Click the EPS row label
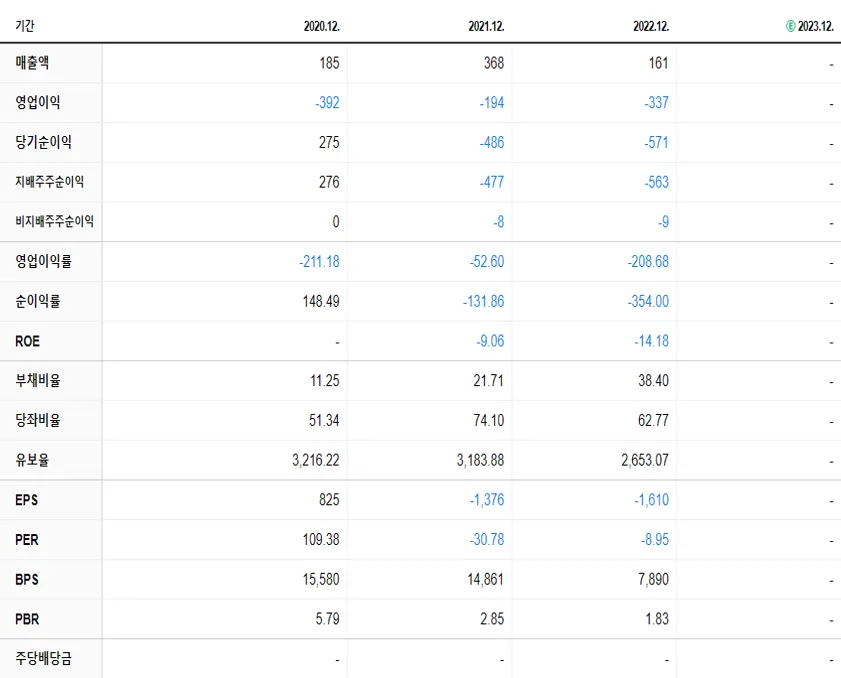This screenshot has width=841, height=678. 26,500
